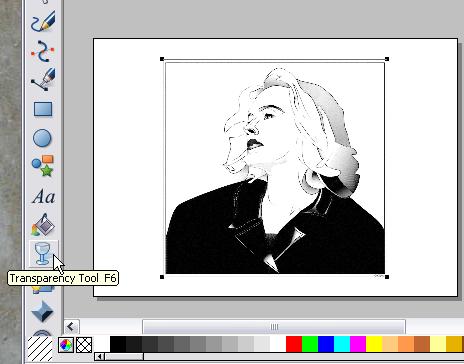Activate the Aa Text tool

click(x=43, y=197)
